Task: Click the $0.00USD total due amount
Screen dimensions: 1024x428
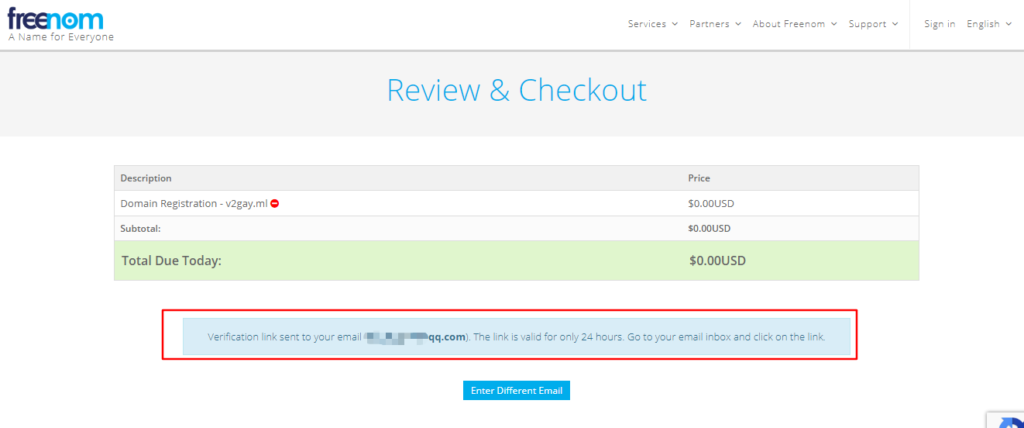Action: (x=717, y=261)
